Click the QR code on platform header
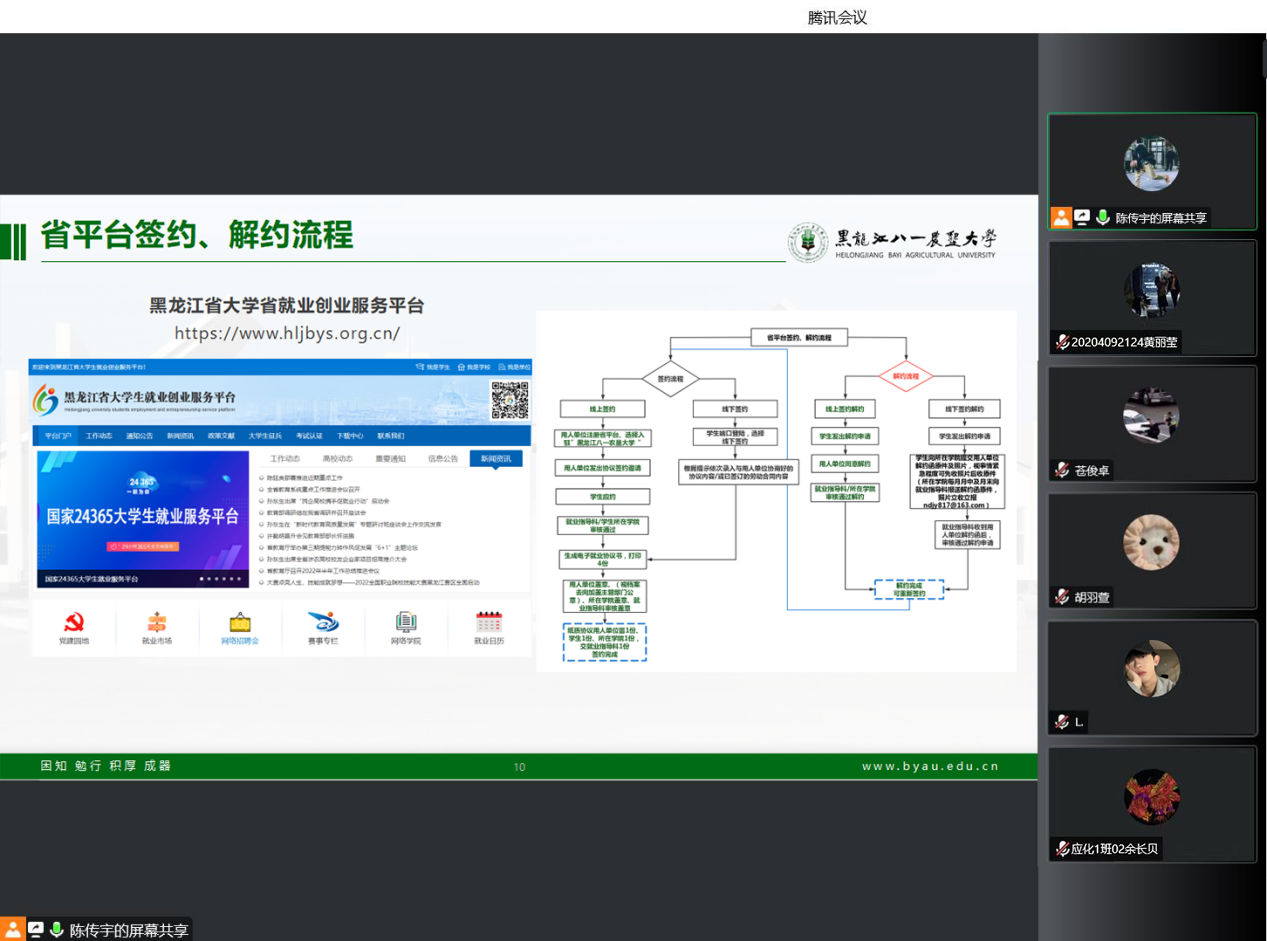The width and height of the screenshot is (1267, 941). tap(509, 400)
